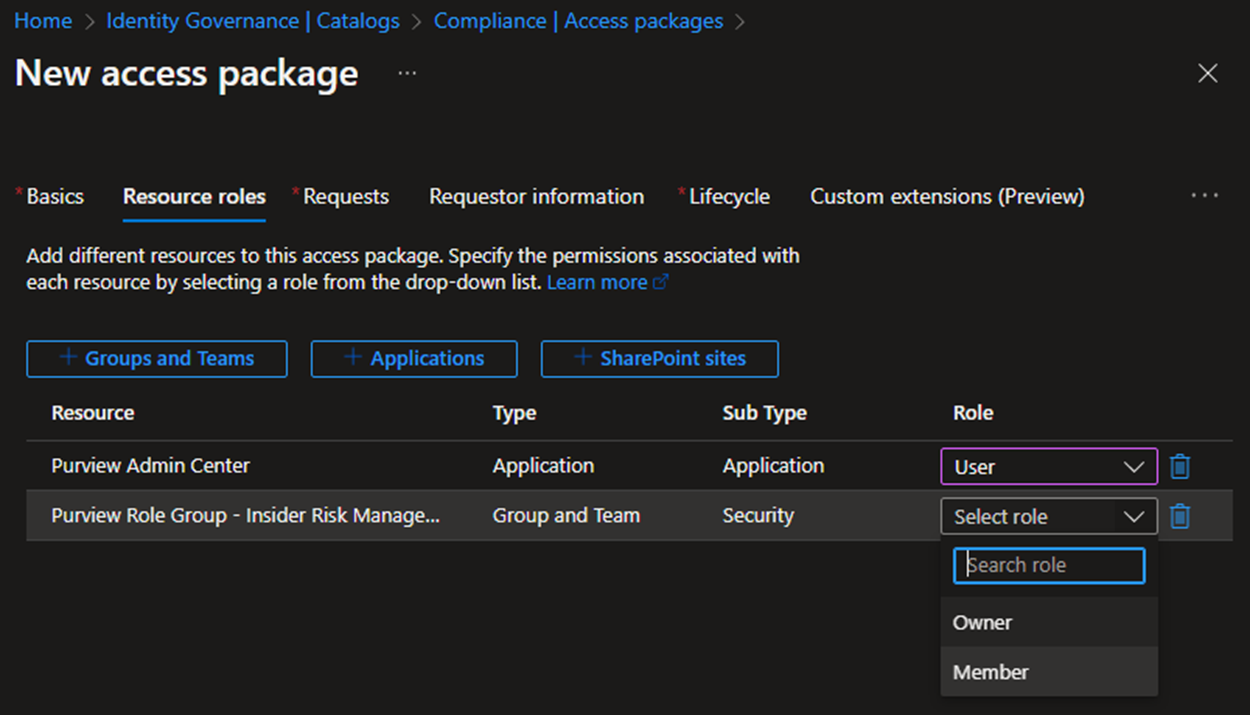Click the Resource column header

tap(93, 413)
